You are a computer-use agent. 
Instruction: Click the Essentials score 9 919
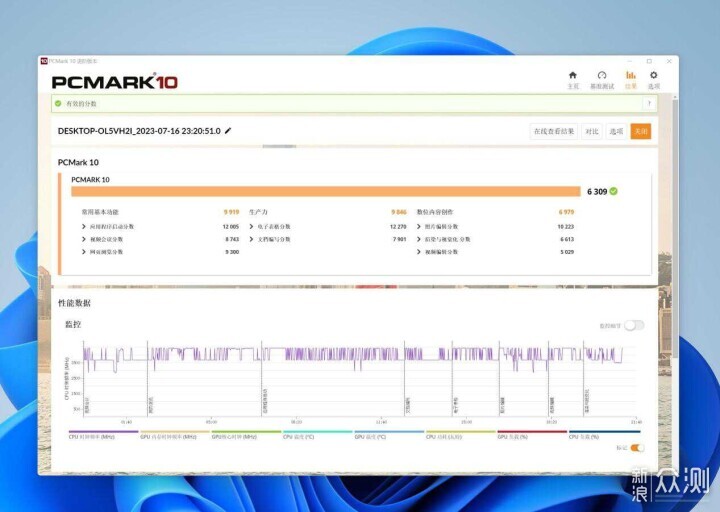coord(231,212)
